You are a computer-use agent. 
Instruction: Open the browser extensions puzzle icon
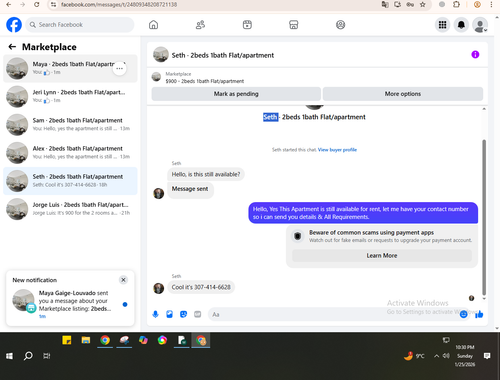click(456, 5)
